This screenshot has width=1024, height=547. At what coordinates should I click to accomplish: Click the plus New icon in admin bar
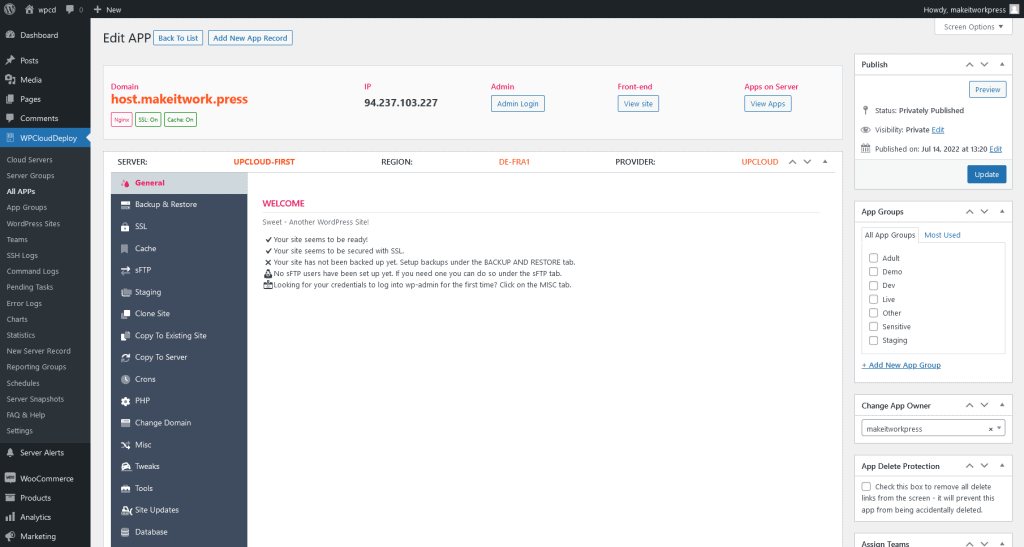(97, 9)
